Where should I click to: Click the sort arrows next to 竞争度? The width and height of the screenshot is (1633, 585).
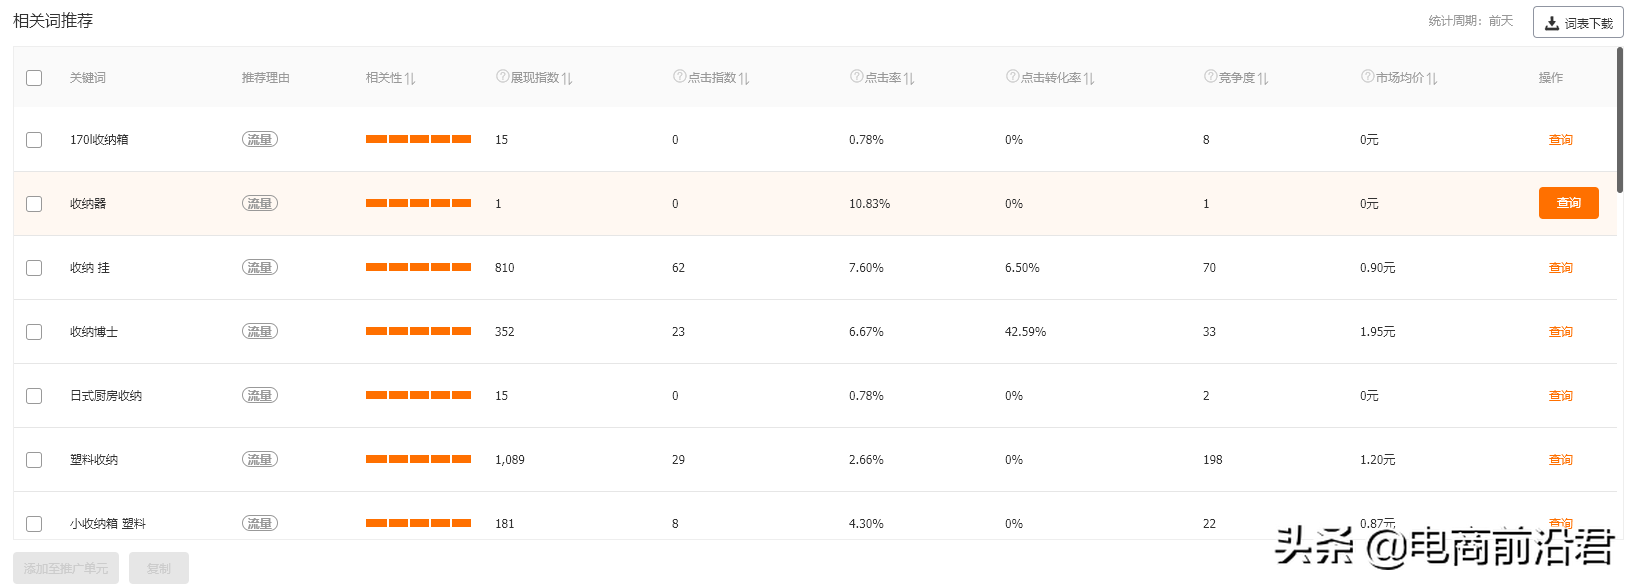(x=1263, y=78)
